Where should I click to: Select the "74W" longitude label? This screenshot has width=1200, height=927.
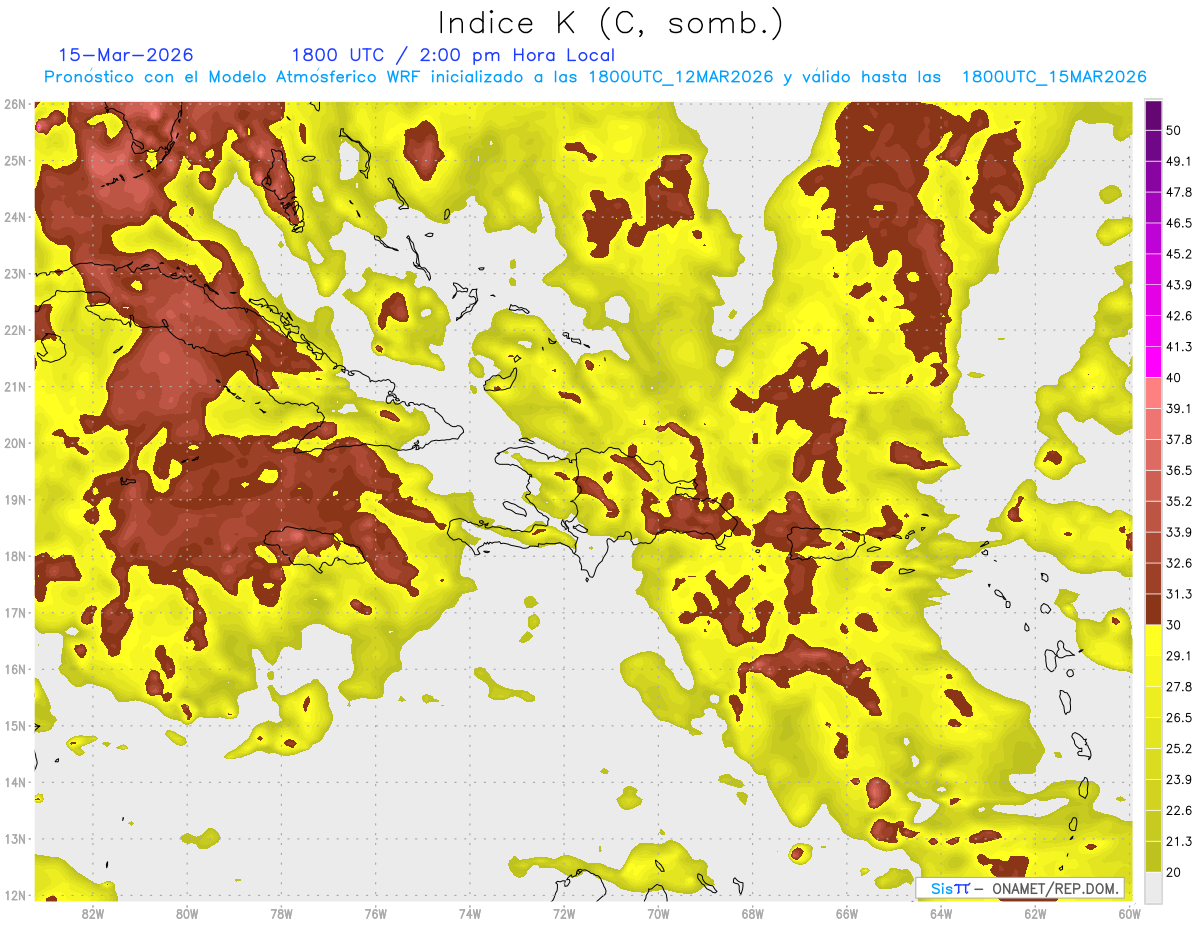(x=470, y=913)
